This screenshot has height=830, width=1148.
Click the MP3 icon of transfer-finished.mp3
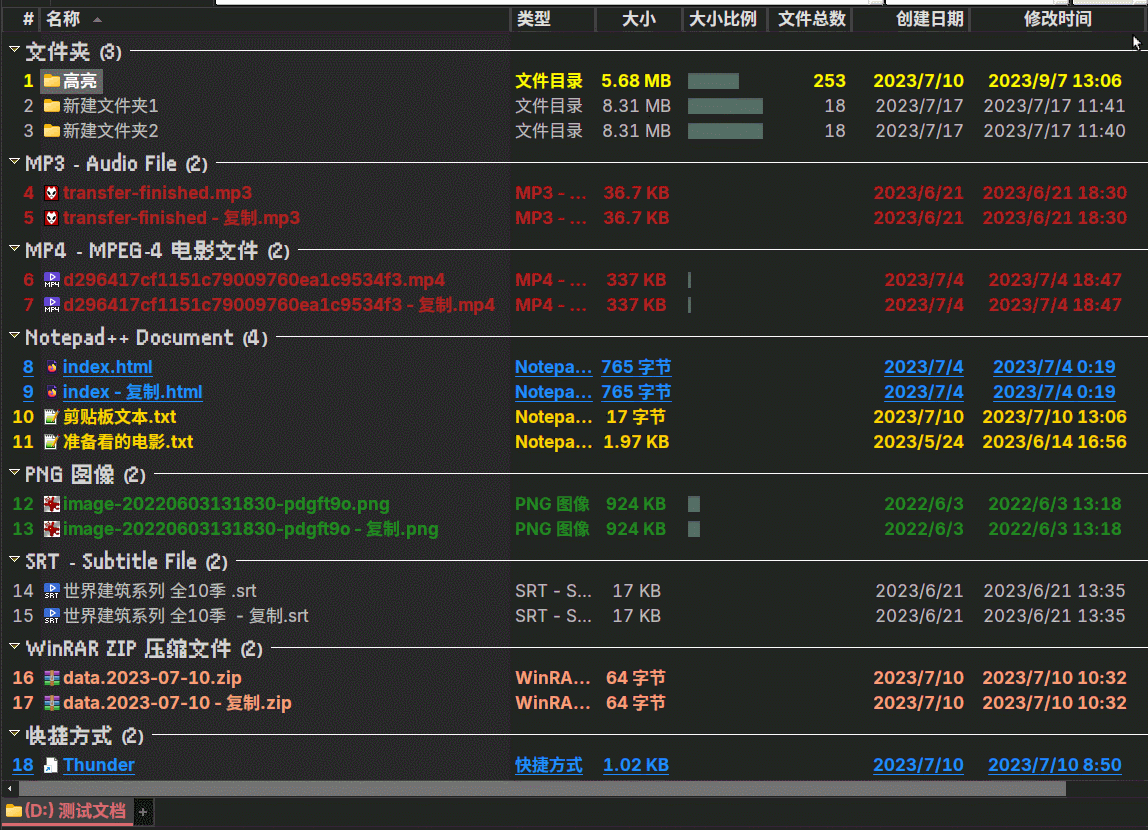[51, 193]
